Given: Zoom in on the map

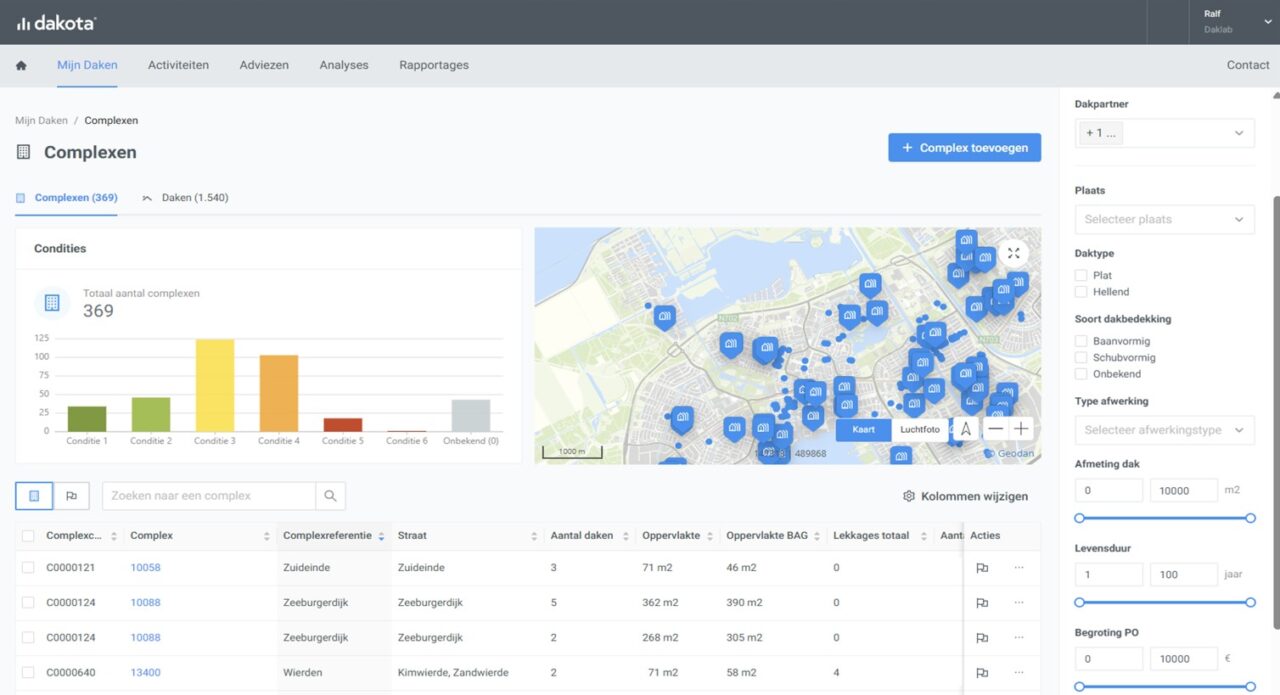Looking at the screenshot, I should [x=1020, y=429].
